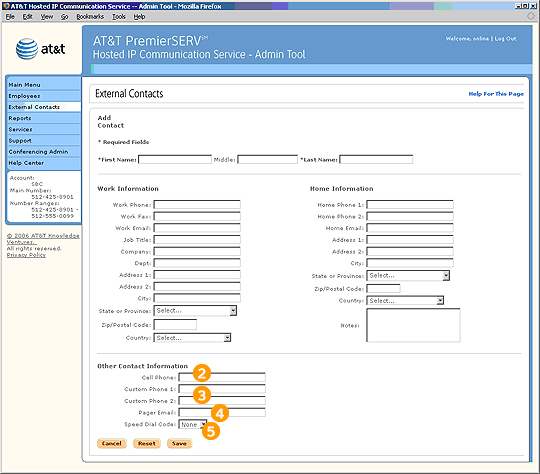Expand Home State or Province dropdown
Image resolution: width=540 pixels, height=474 pixels.
point(446,276)
